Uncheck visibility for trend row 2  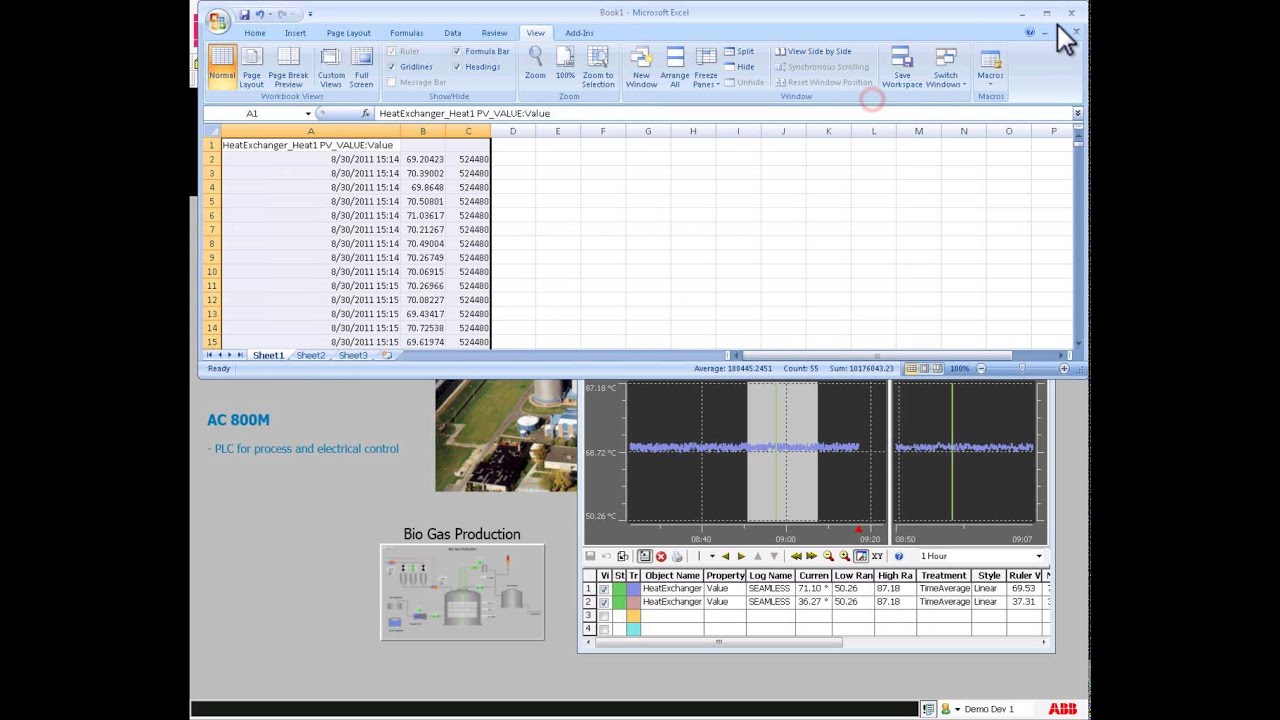coord(604,602)
